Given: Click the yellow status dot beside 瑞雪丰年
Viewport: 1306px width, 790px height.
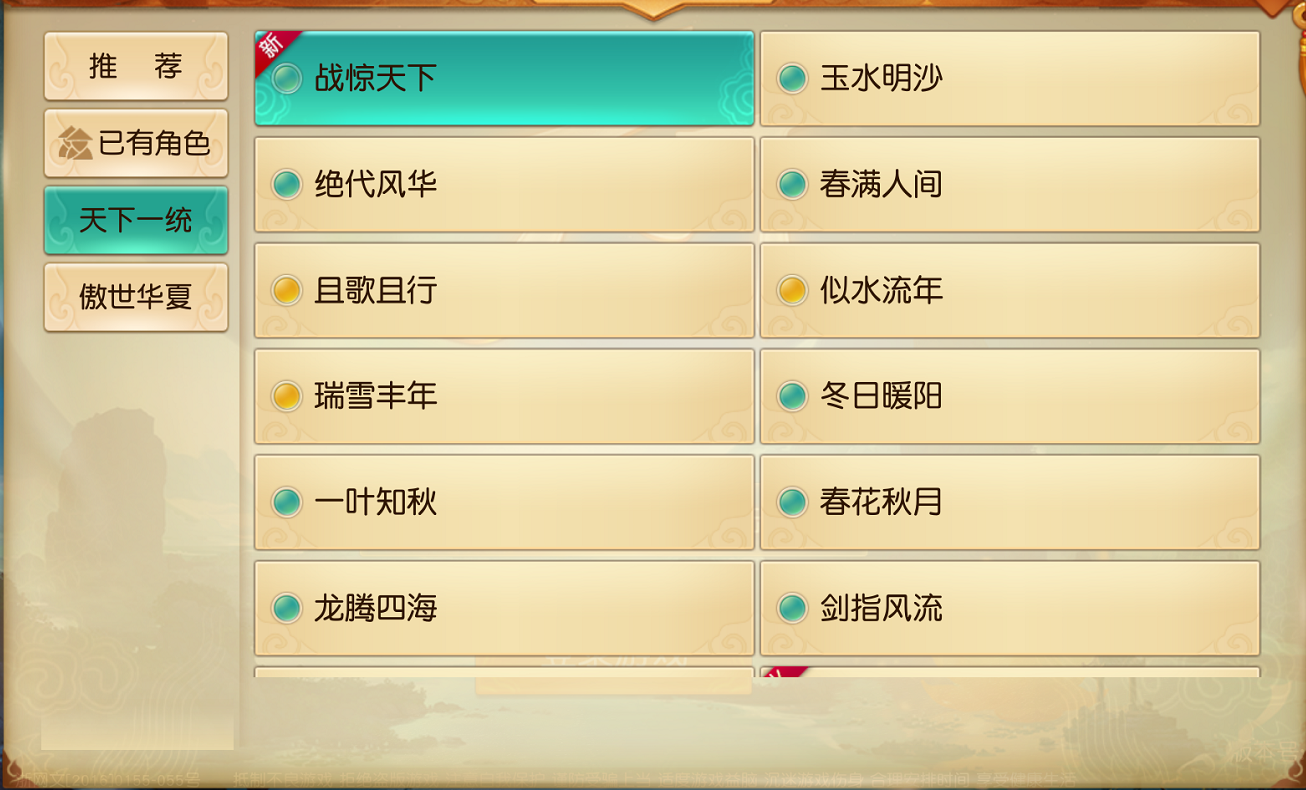Looking at the screenshot, I should coord(287,396).
